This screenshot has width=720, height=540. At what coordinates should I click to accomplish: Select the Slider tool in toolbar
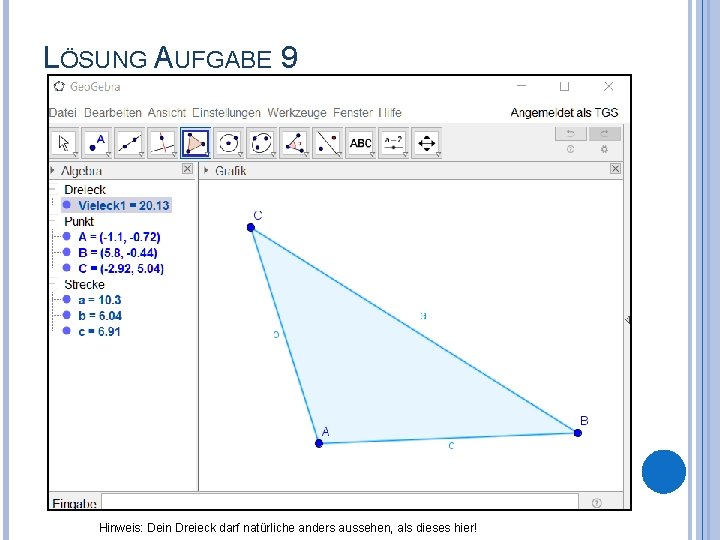pos(394,143)
